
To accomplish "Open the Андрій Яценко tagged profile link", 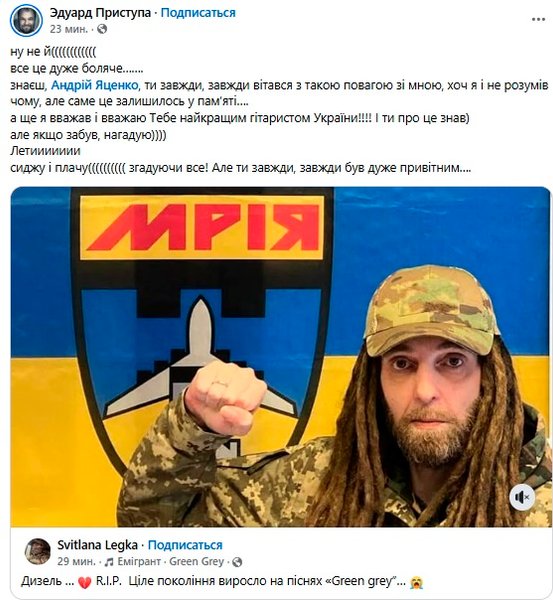I will (95, 85).
